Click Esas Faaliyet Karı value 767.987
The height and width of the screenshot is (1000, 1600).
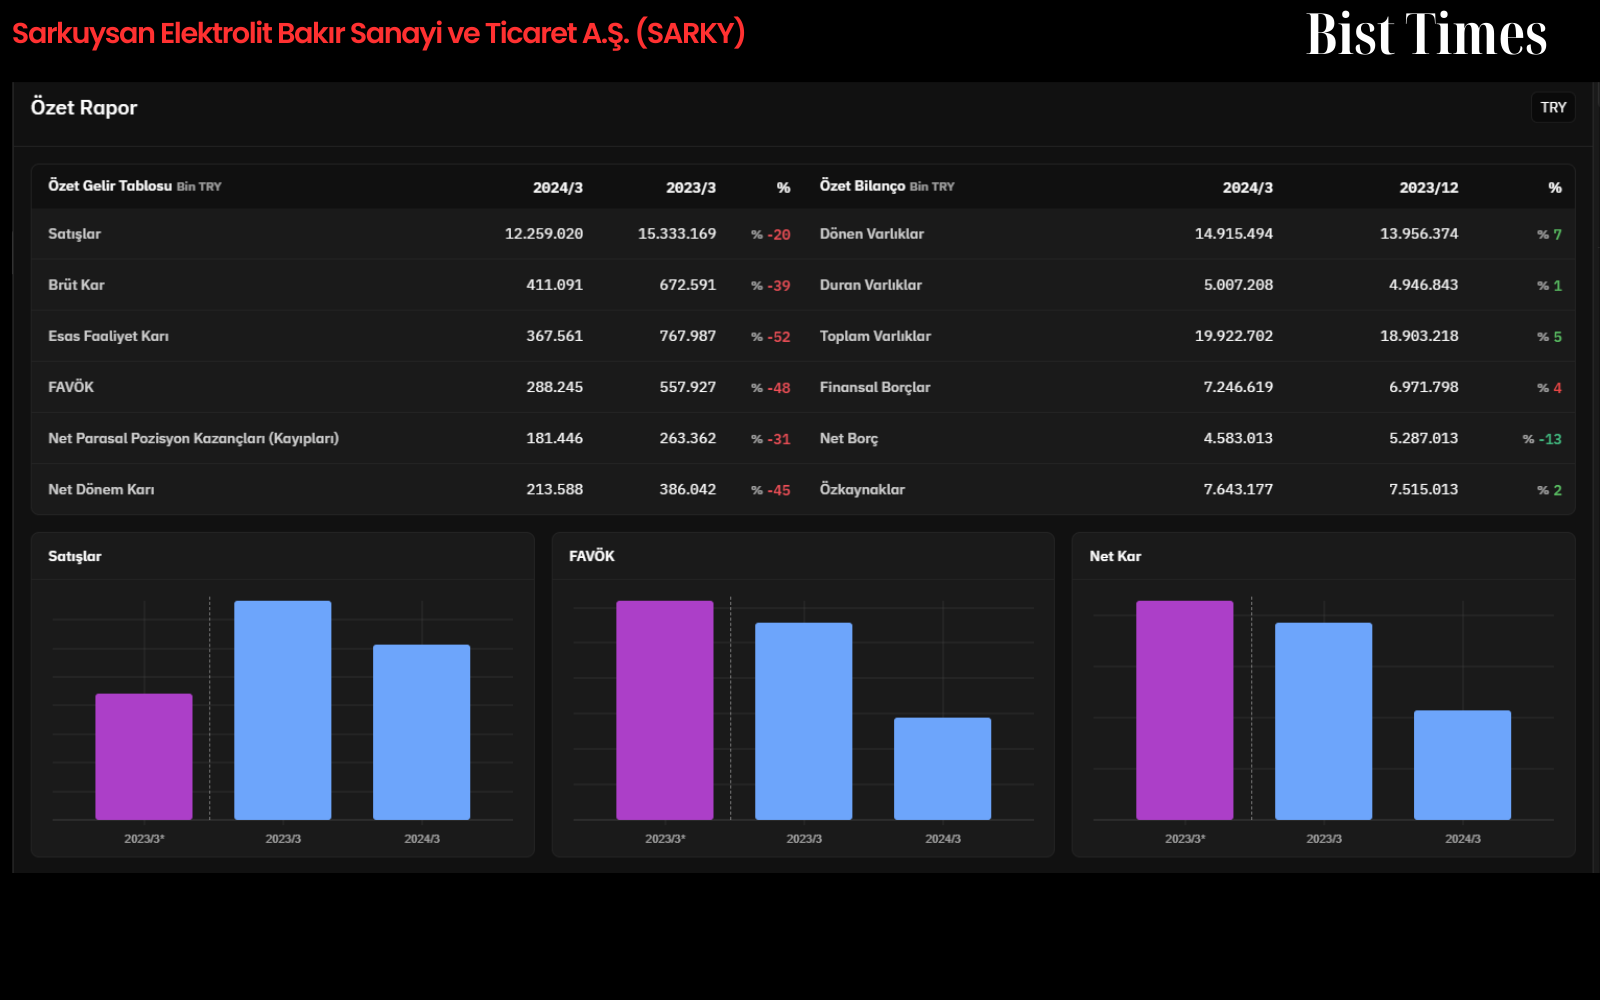pos(688,336)
